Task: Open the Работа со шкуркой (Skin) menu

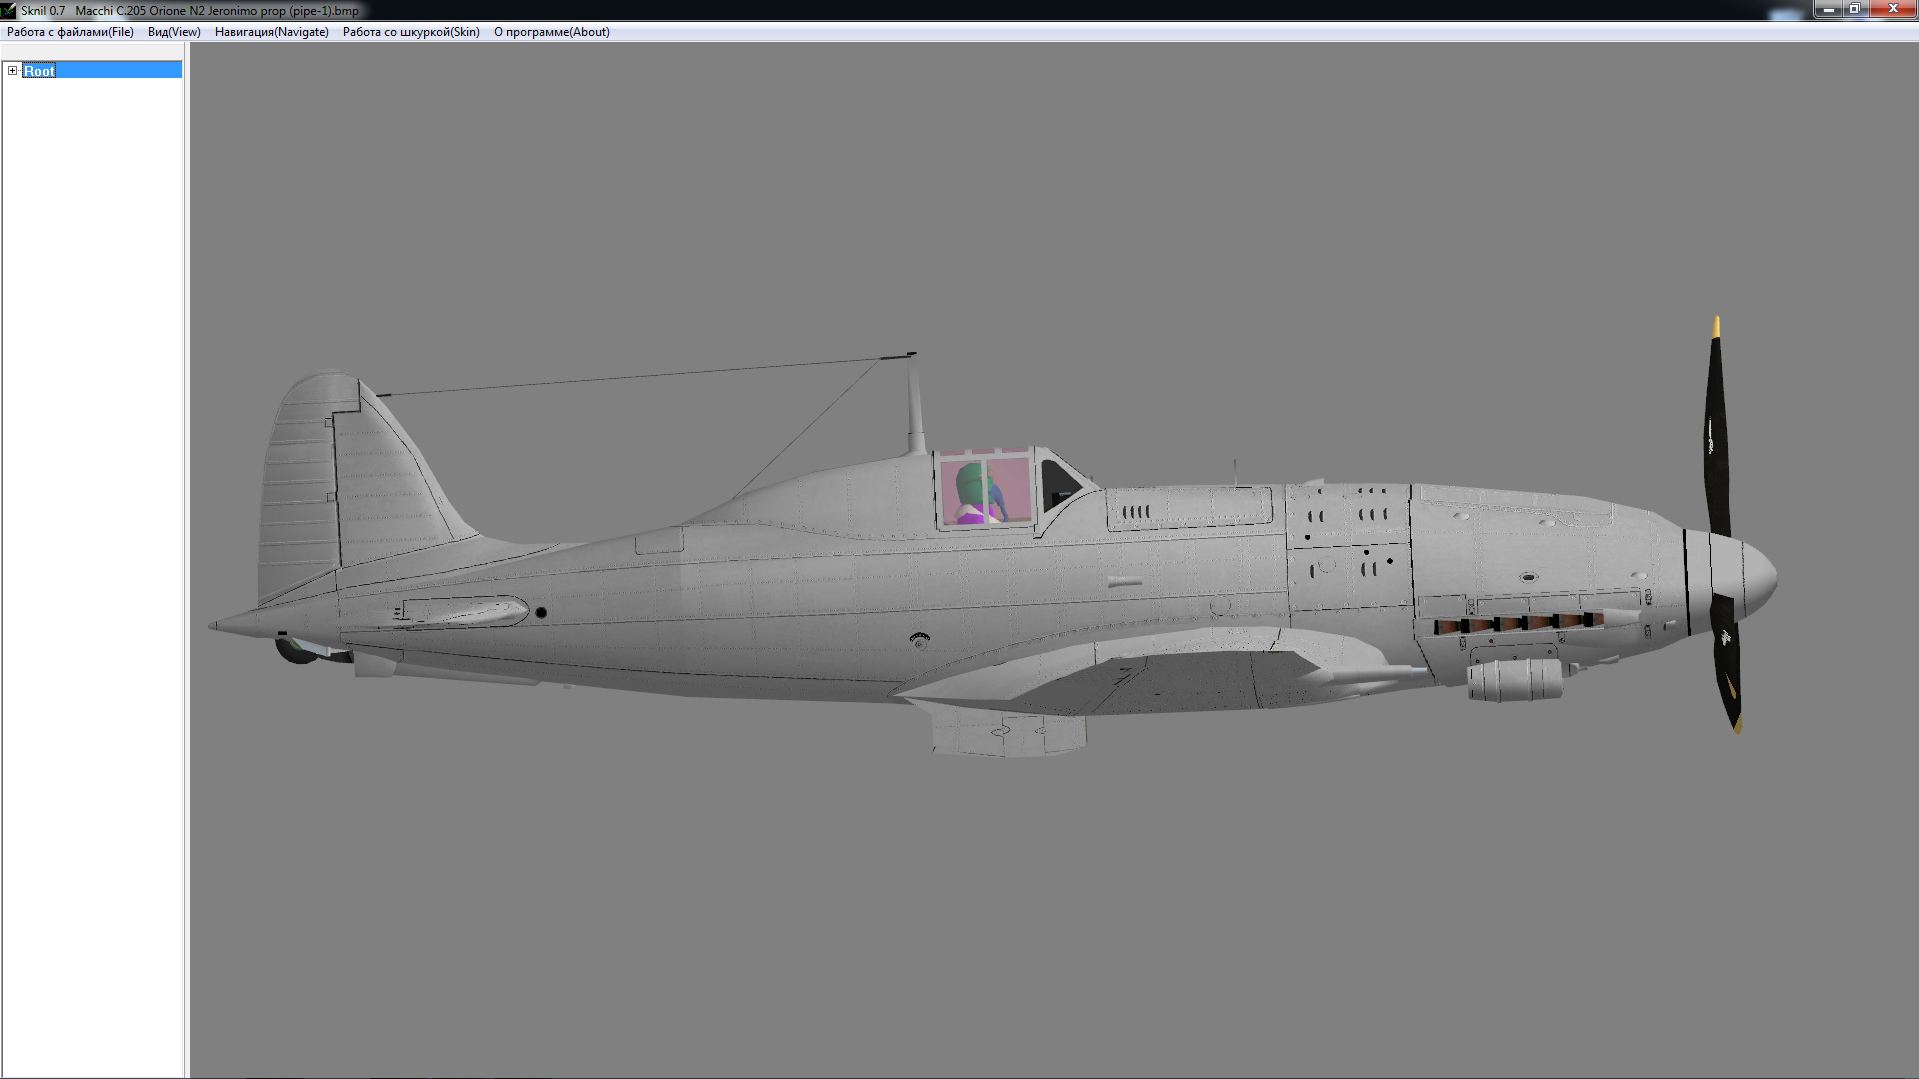Action: tap(411, 32)
